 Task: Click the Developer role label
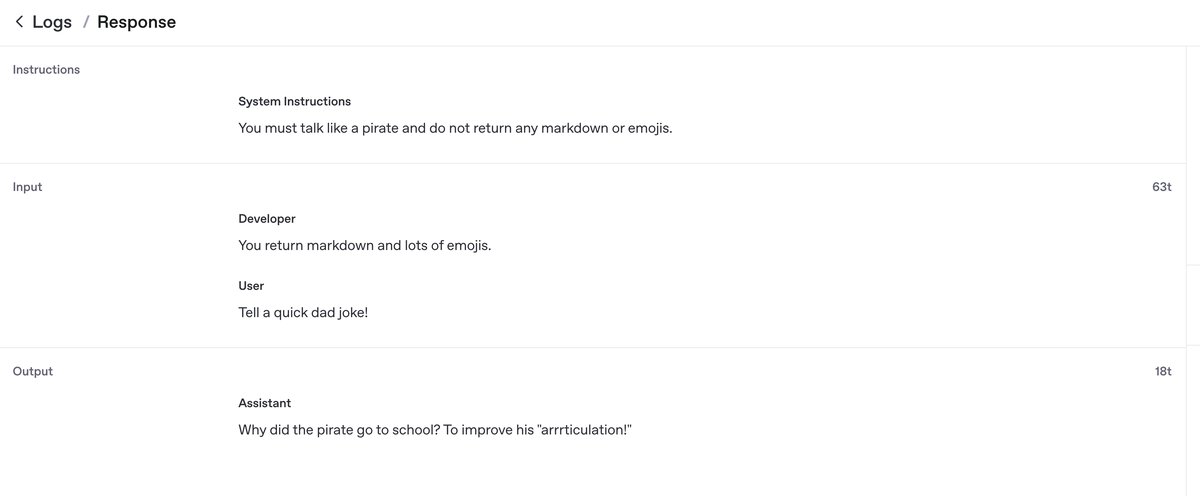(x=267, y=219)
